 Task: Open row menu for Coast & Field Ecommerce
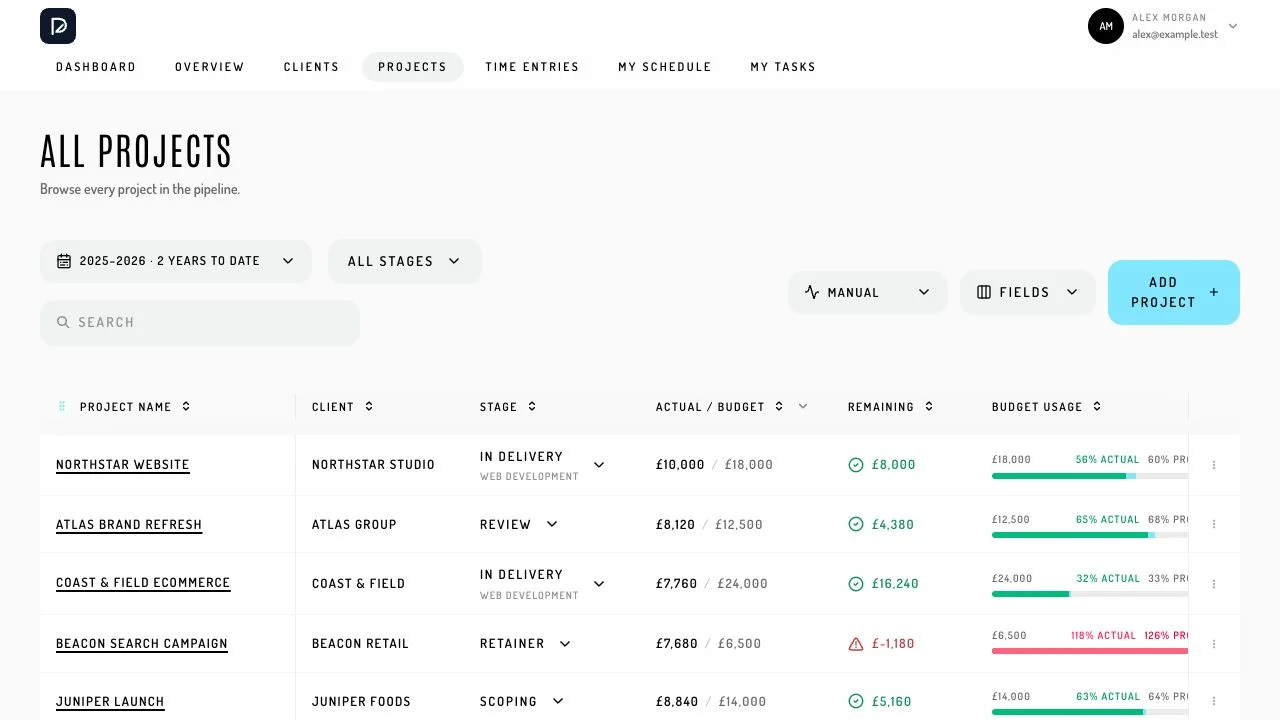click(x=1214, y=584)
